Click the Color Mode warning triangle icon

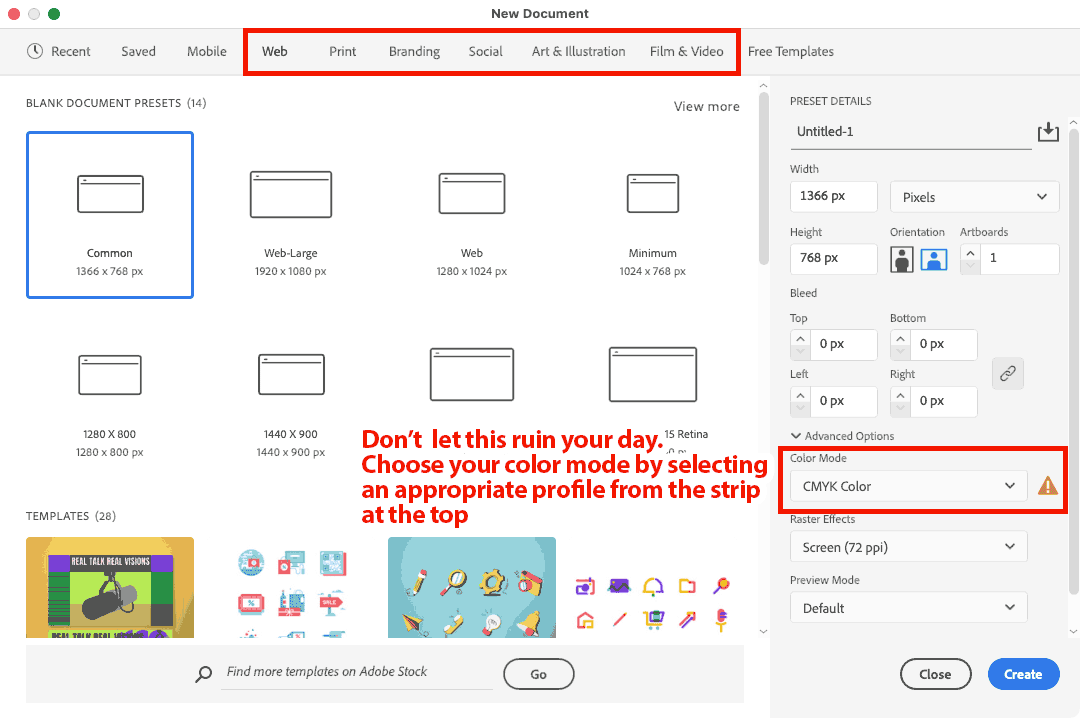[x=1047, y=486]
